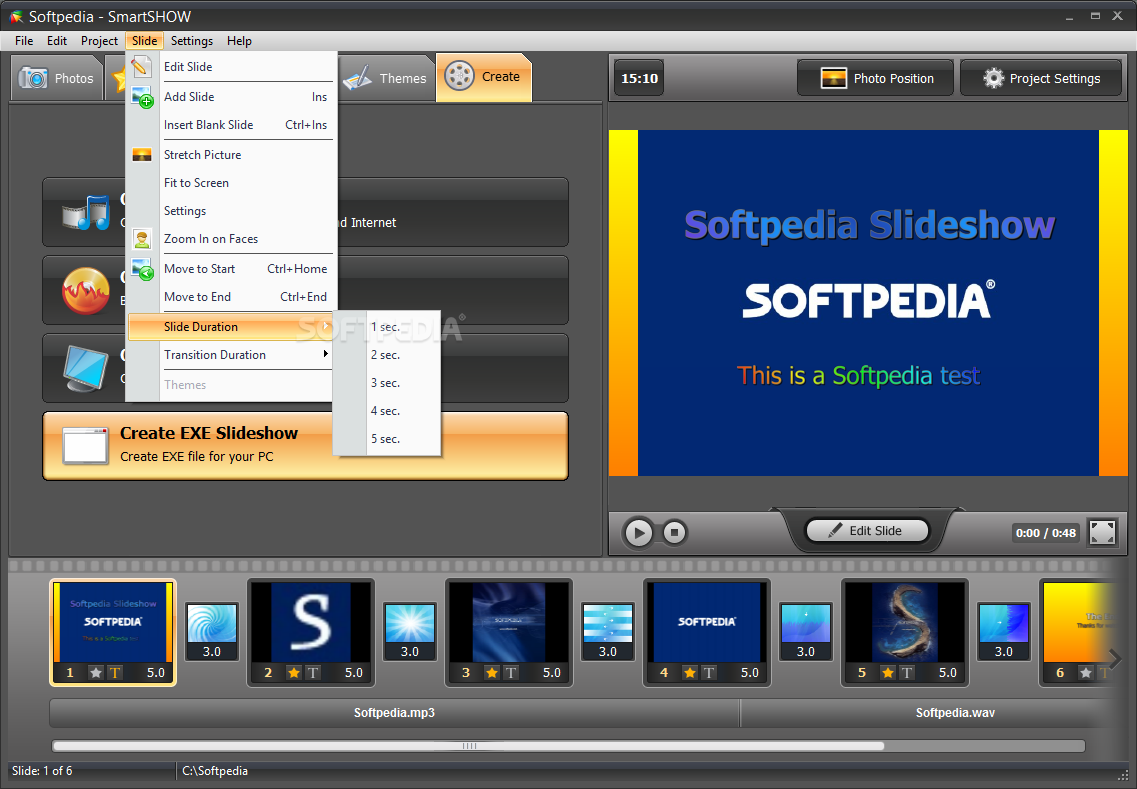Click the Move to Start icon
1137x789 pixels.
tap(142, 269)
